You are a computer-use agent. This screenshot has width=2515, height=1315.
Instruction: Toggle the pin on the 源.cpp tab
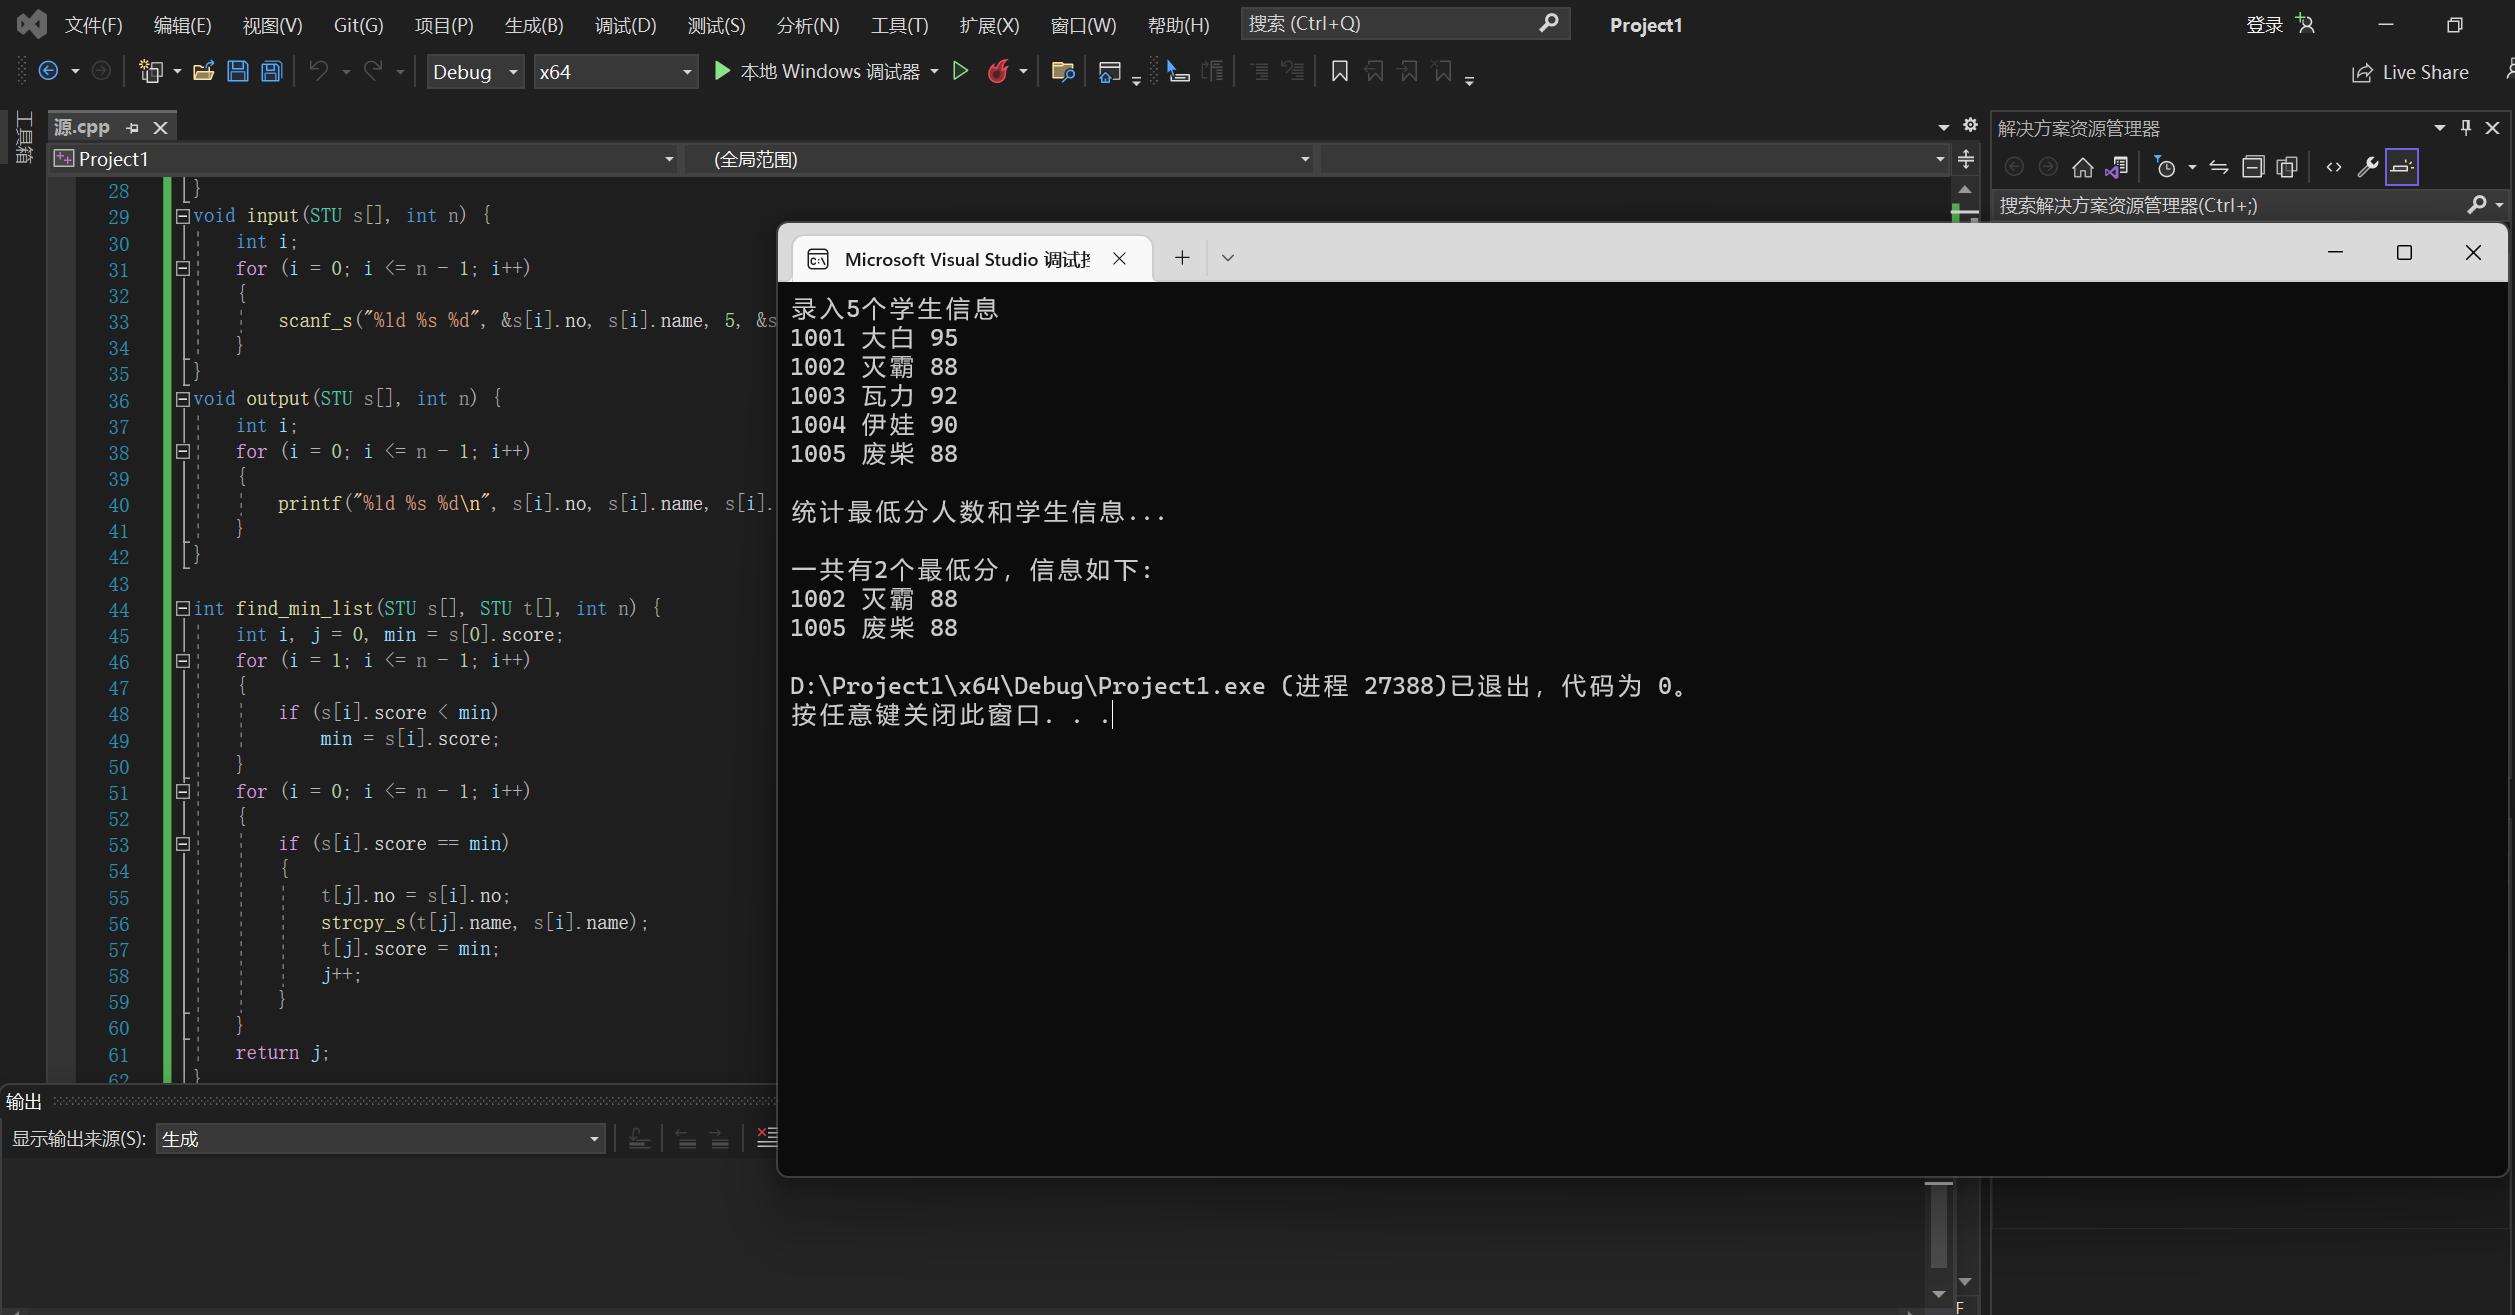(x=132, y=128)
